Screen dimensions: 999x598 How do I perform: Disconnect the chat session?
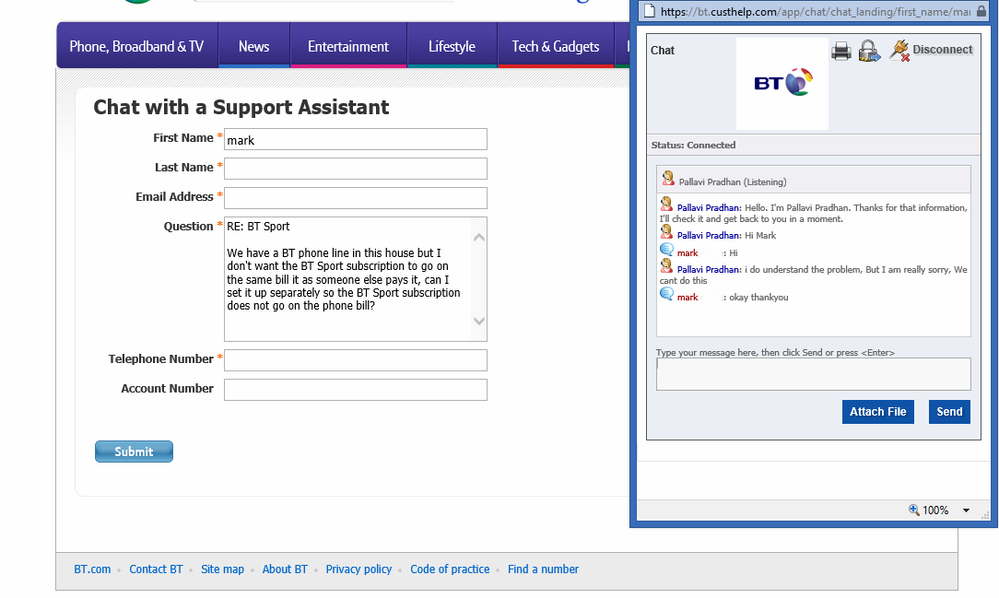point(931,50)
